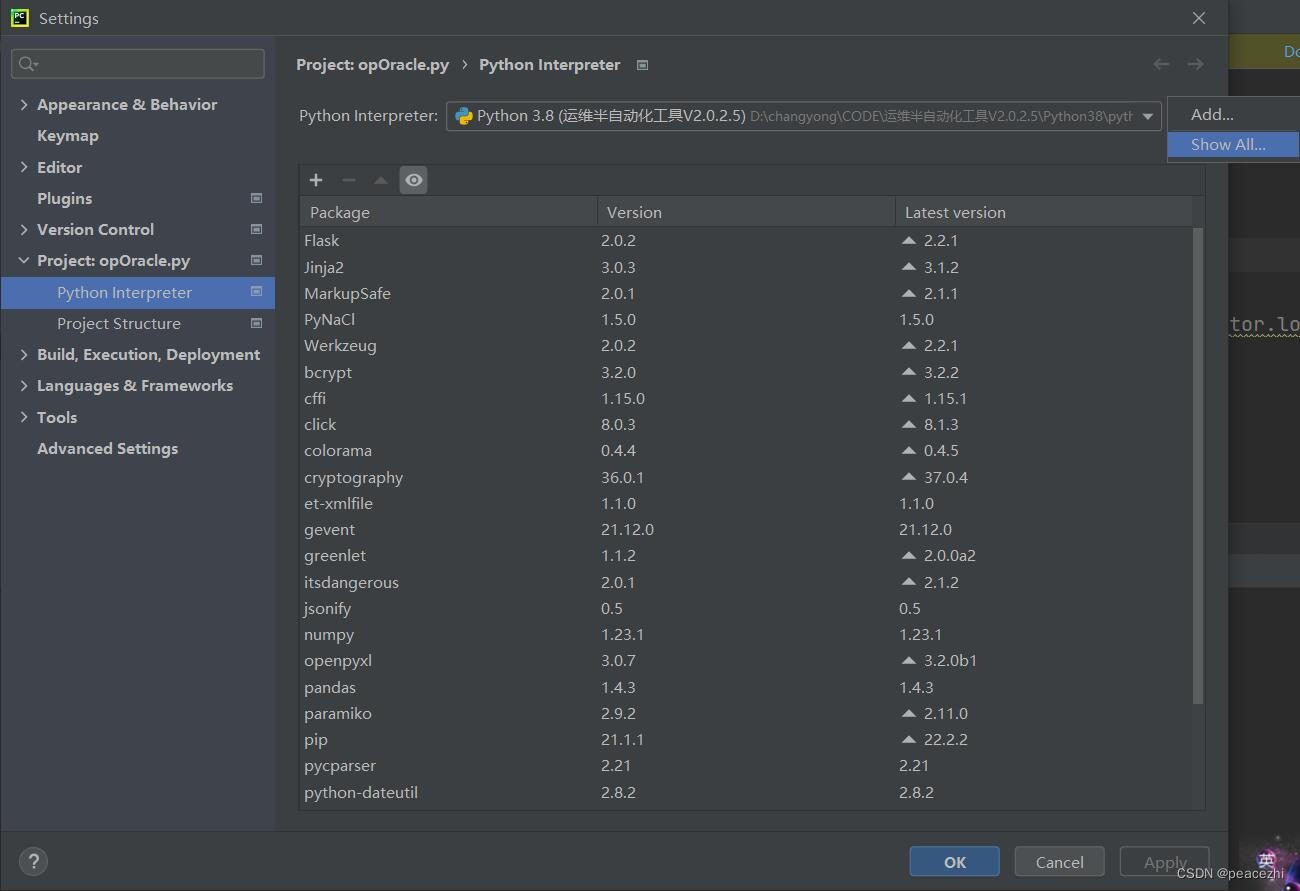Viewport: 1300px width, 891px height.
Task: Select the Jinja2 package row
Action: (x=746, y=267)
